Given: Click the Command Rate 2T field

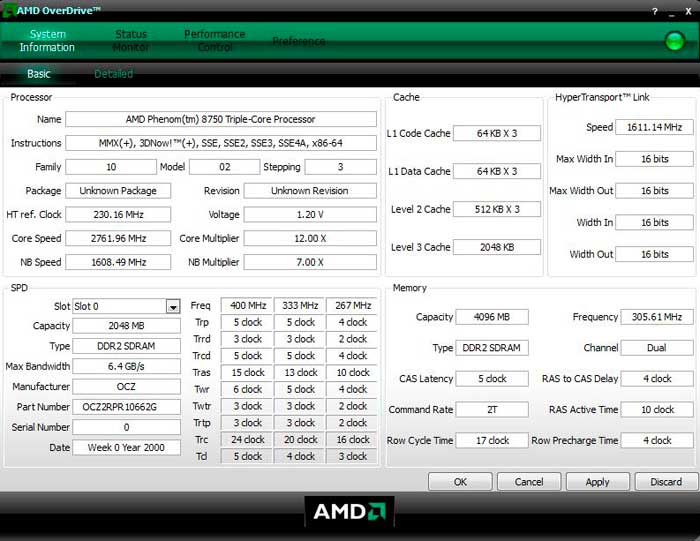Looking at the screenshot, I should point(492,409).
